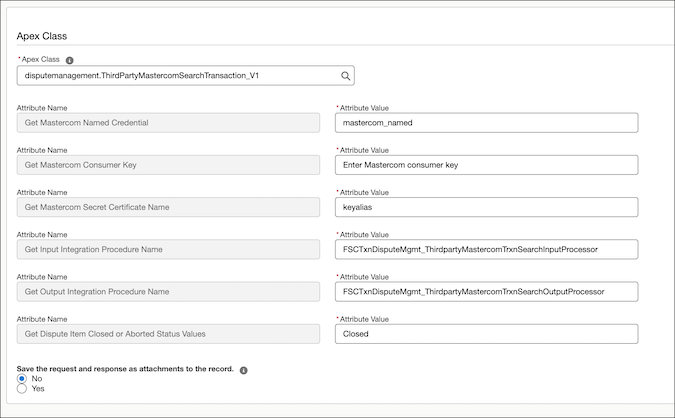The image size is (675, 418).
Task: Edit the mastercom_named attribute value field
Action: (486, 123)
